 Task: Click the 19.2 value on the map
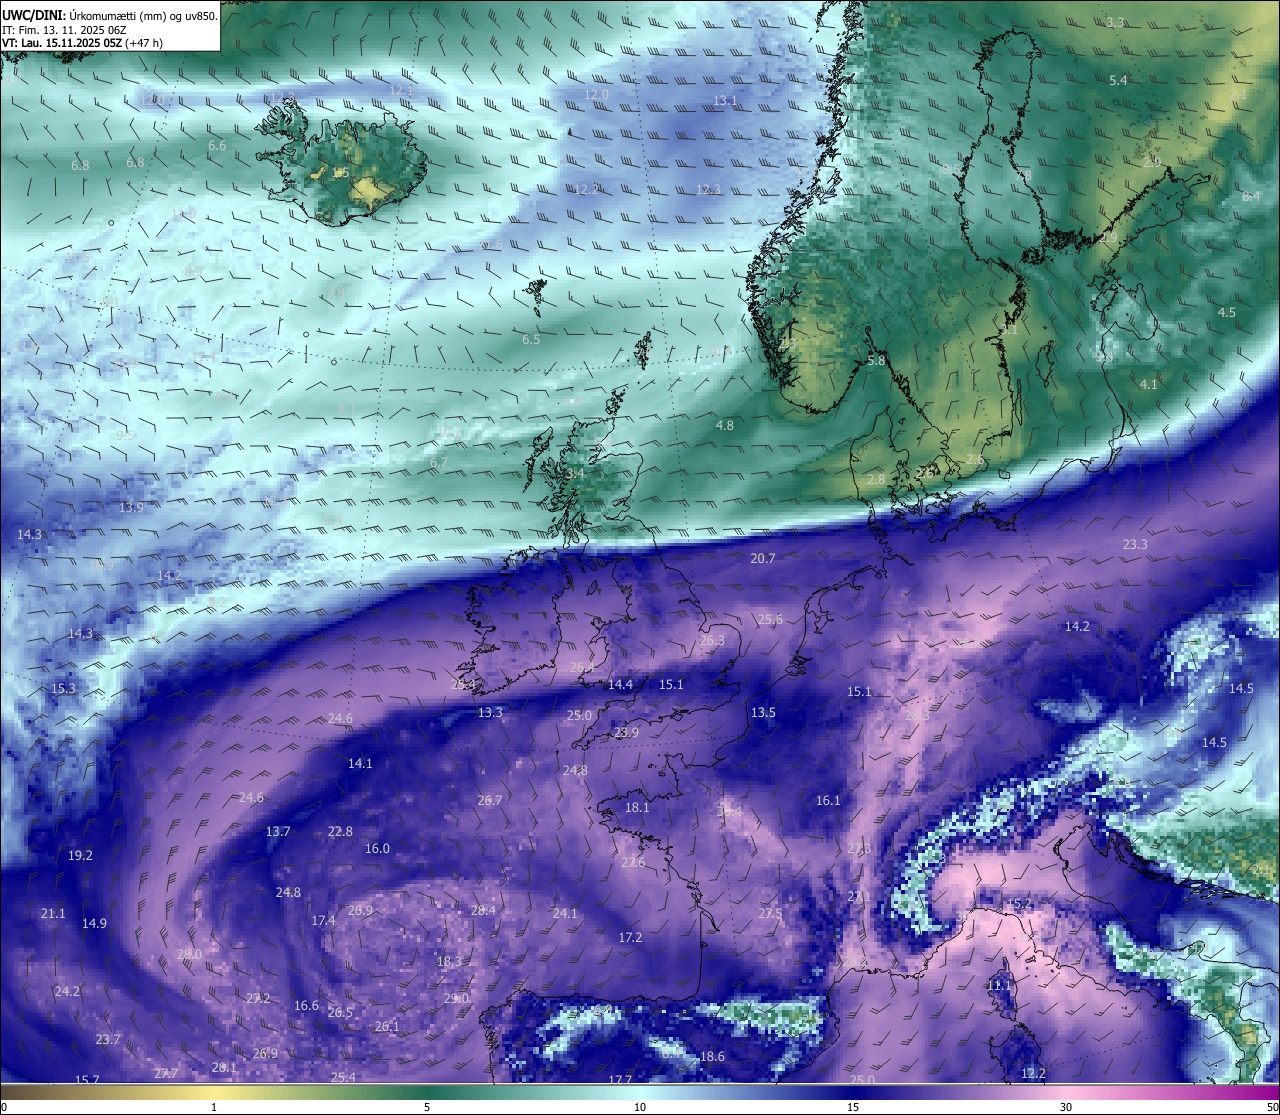point(80,855)
